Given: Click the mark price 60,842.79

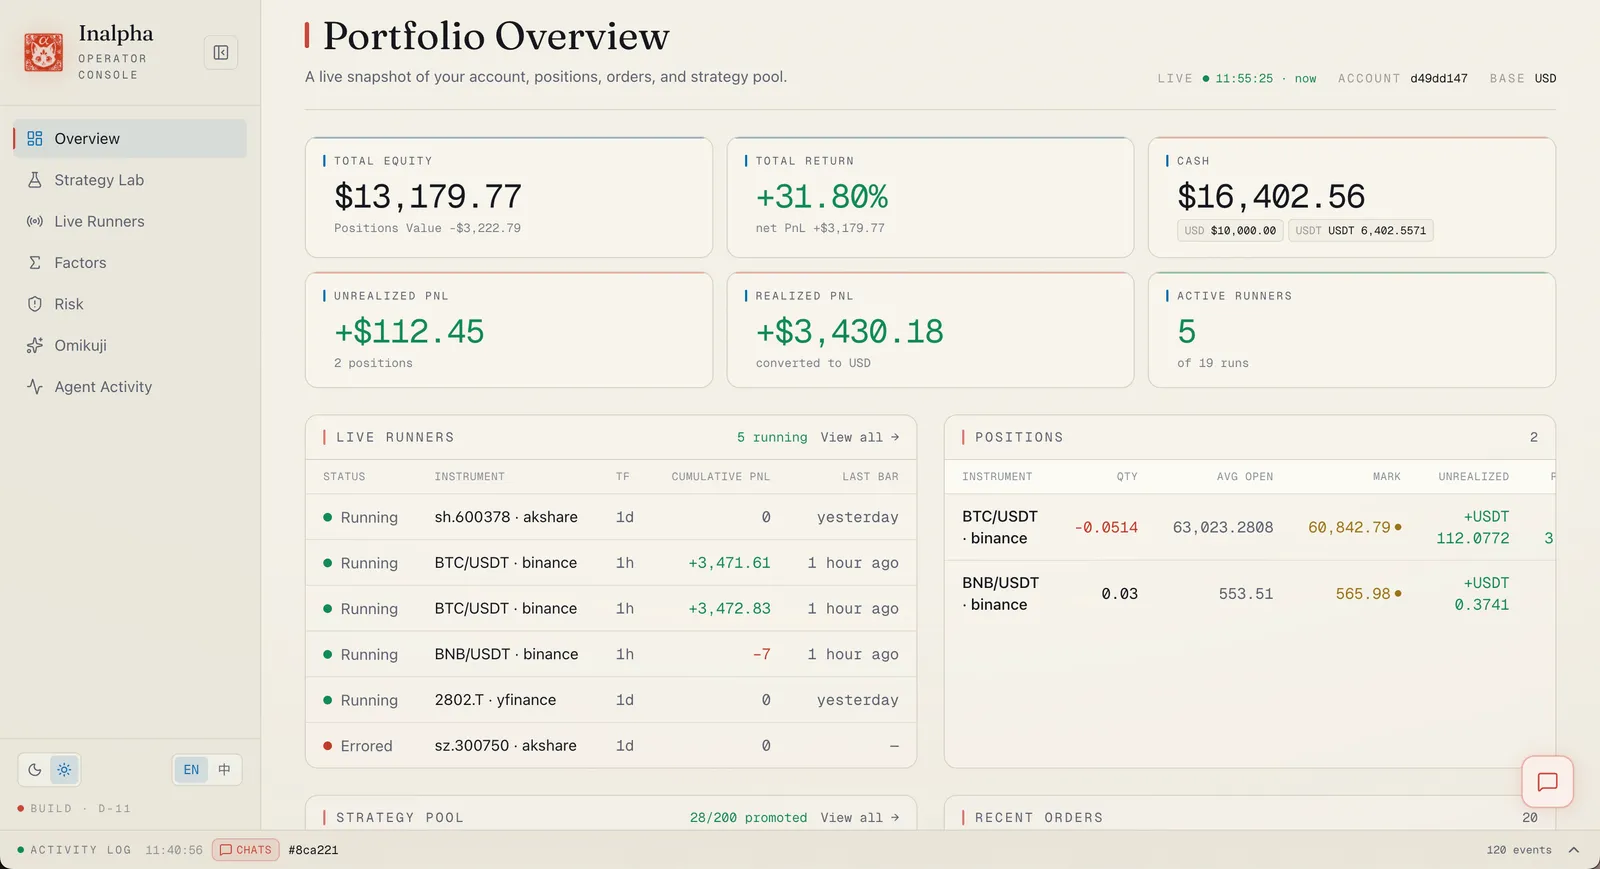Looking at the screenshot, I should click(1349, 527).
